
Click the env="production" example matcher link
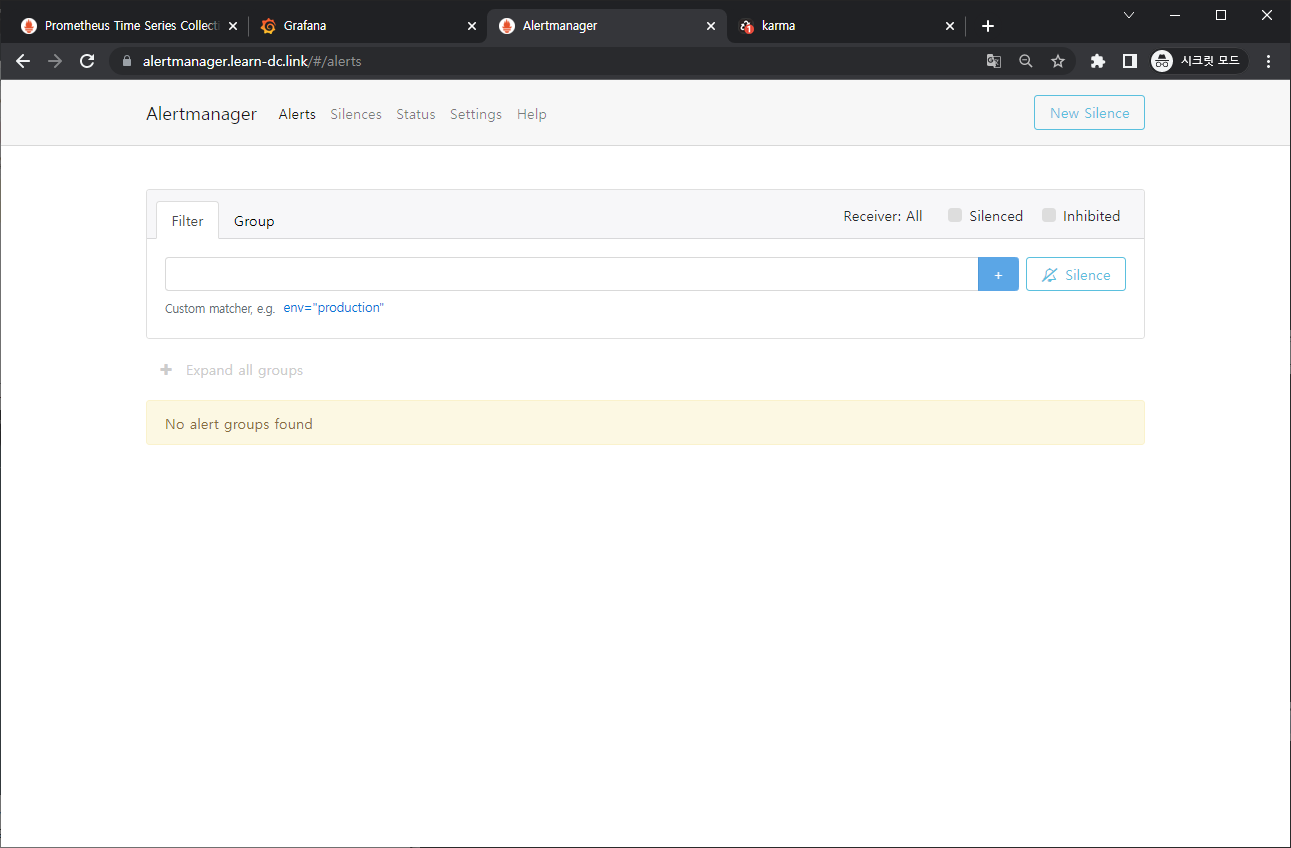333,308
